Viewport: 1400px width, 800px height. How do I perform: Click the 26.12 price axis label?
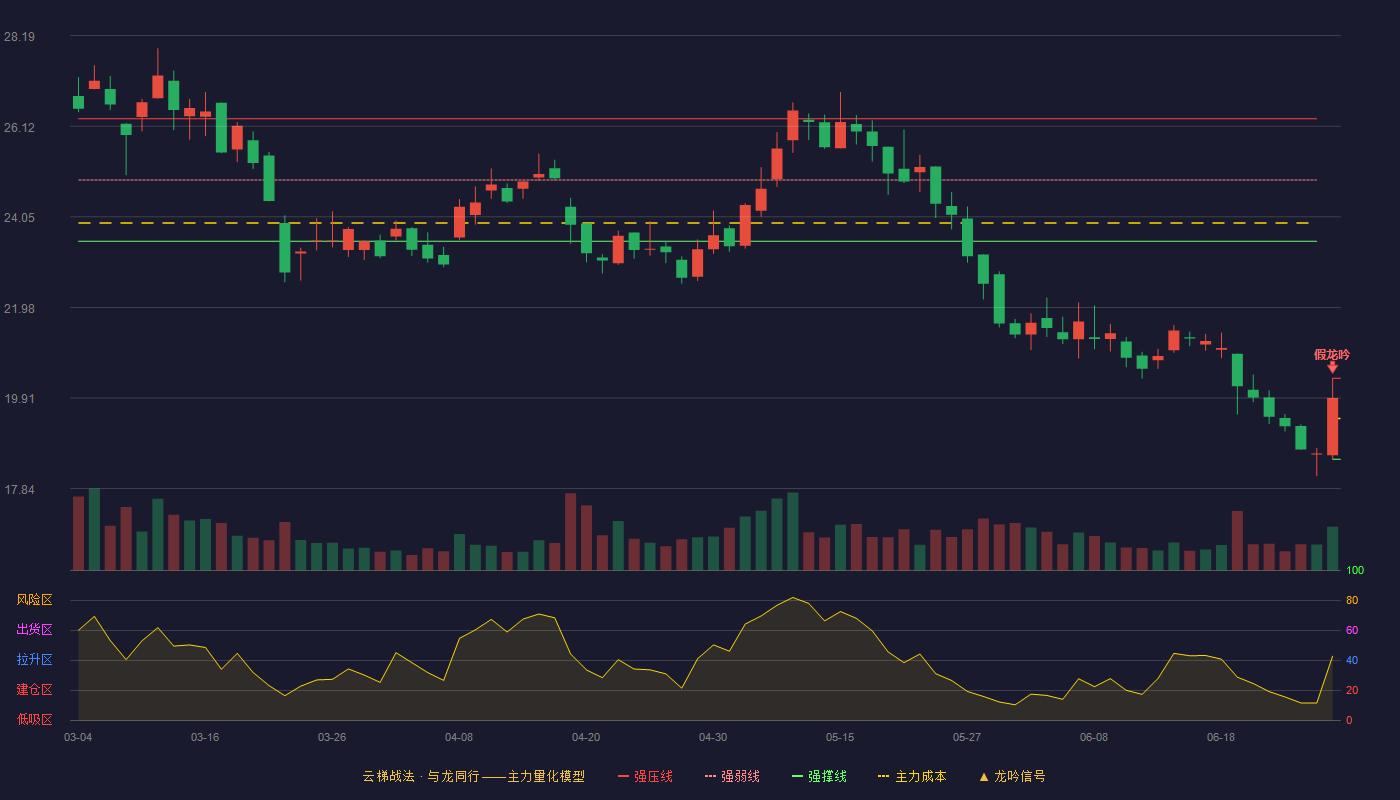click(x=19, y=127)
